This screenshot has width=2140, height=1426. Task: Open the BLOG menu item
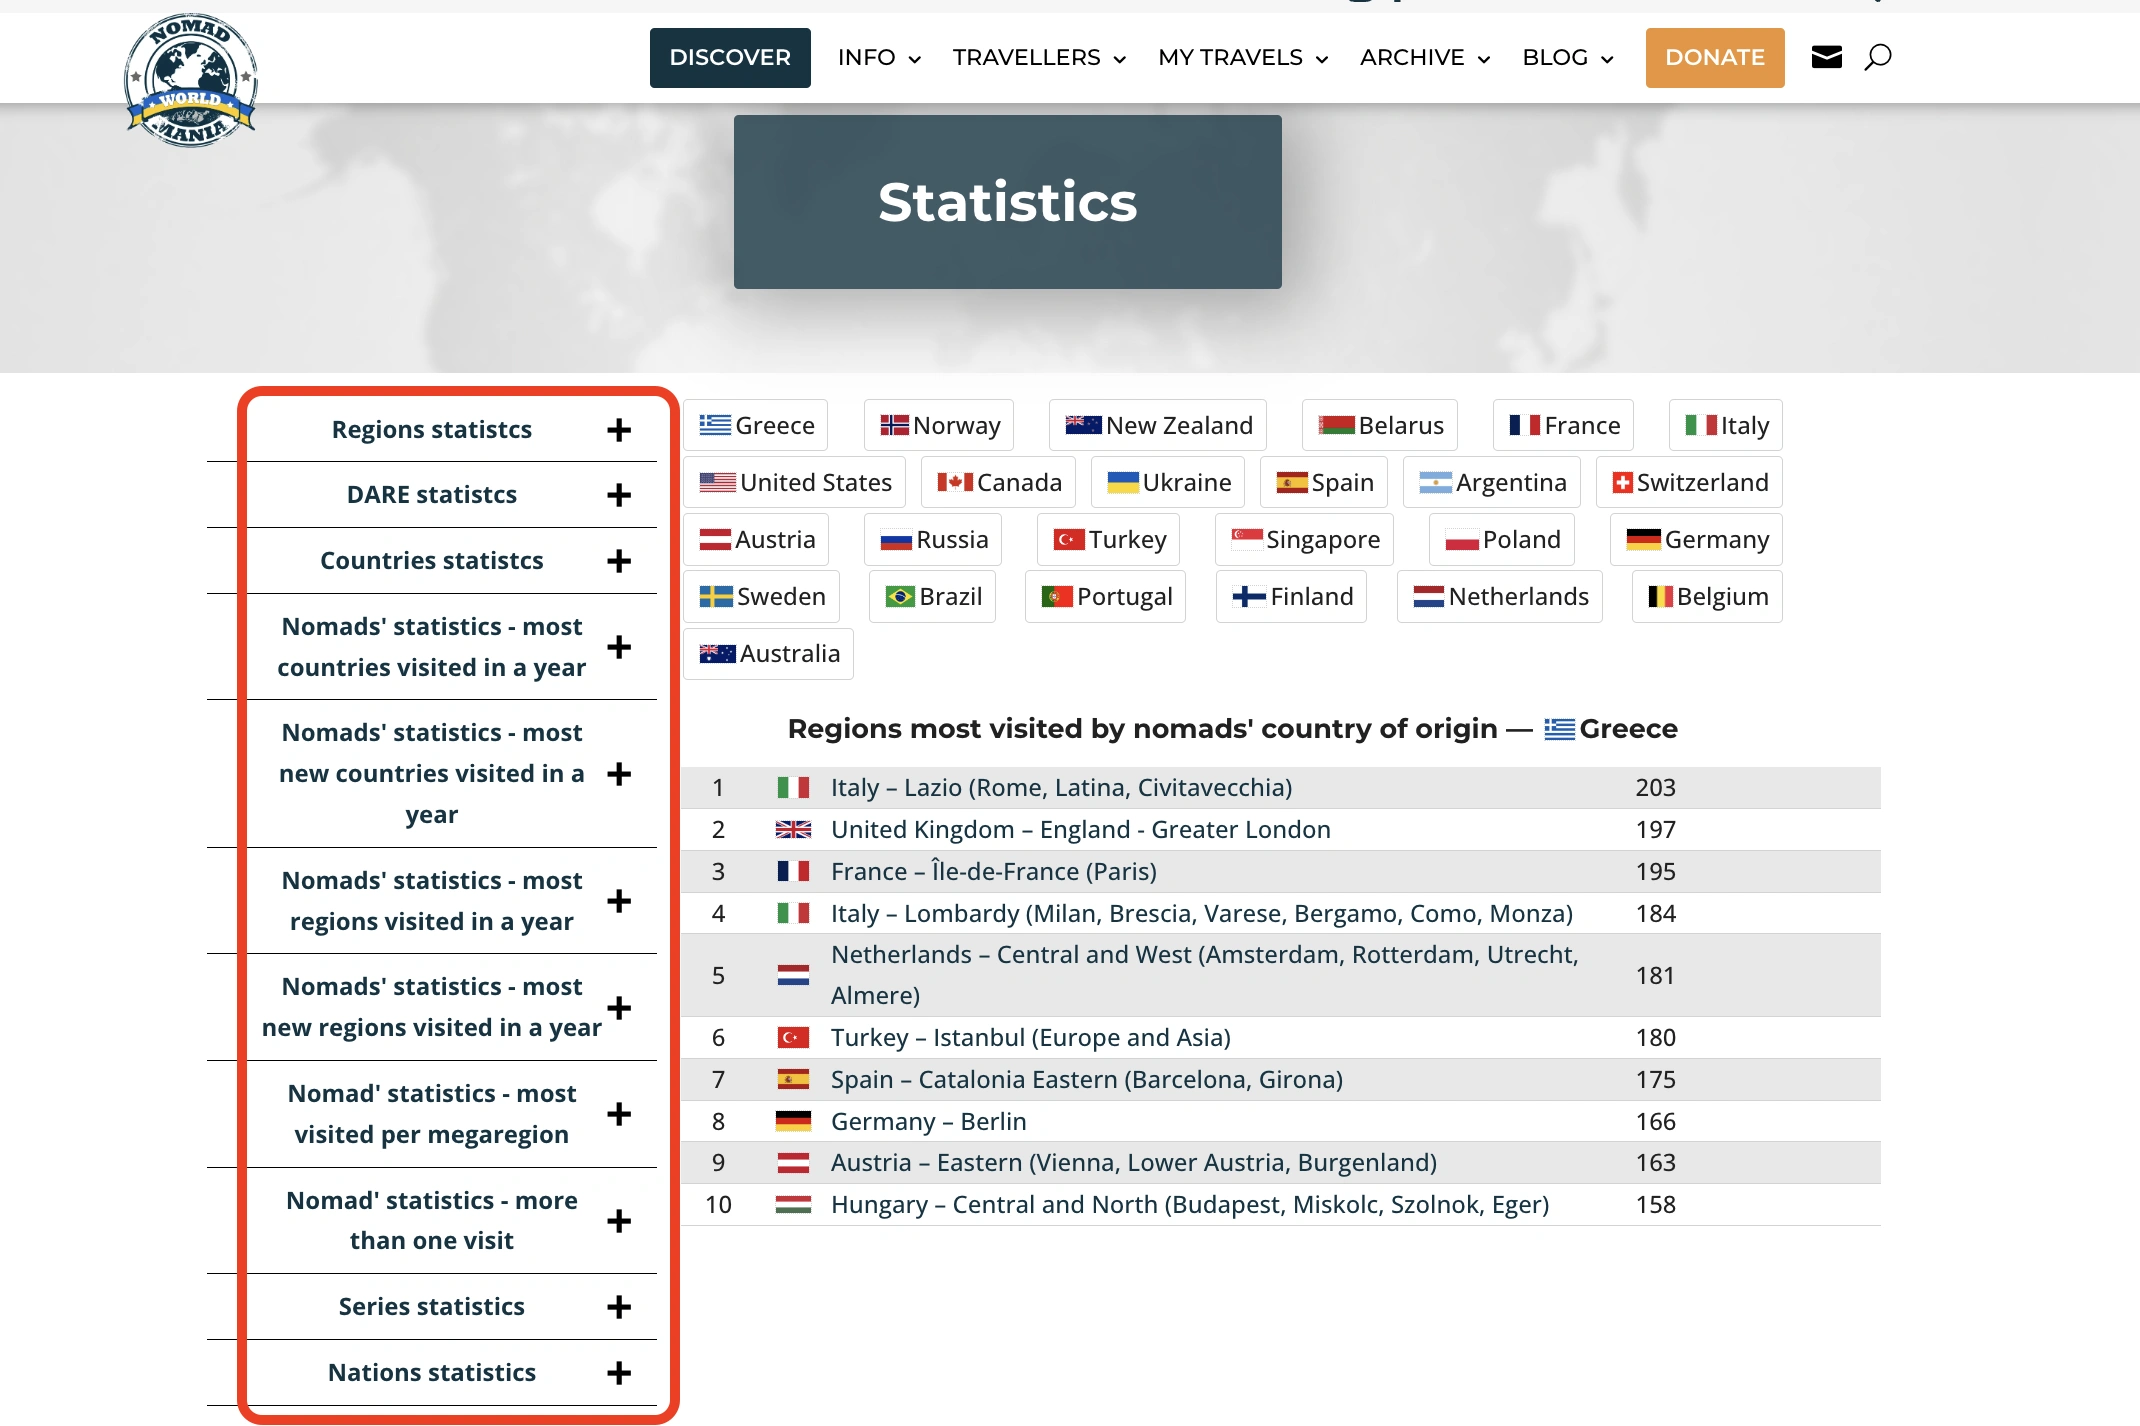point(1566,58)
